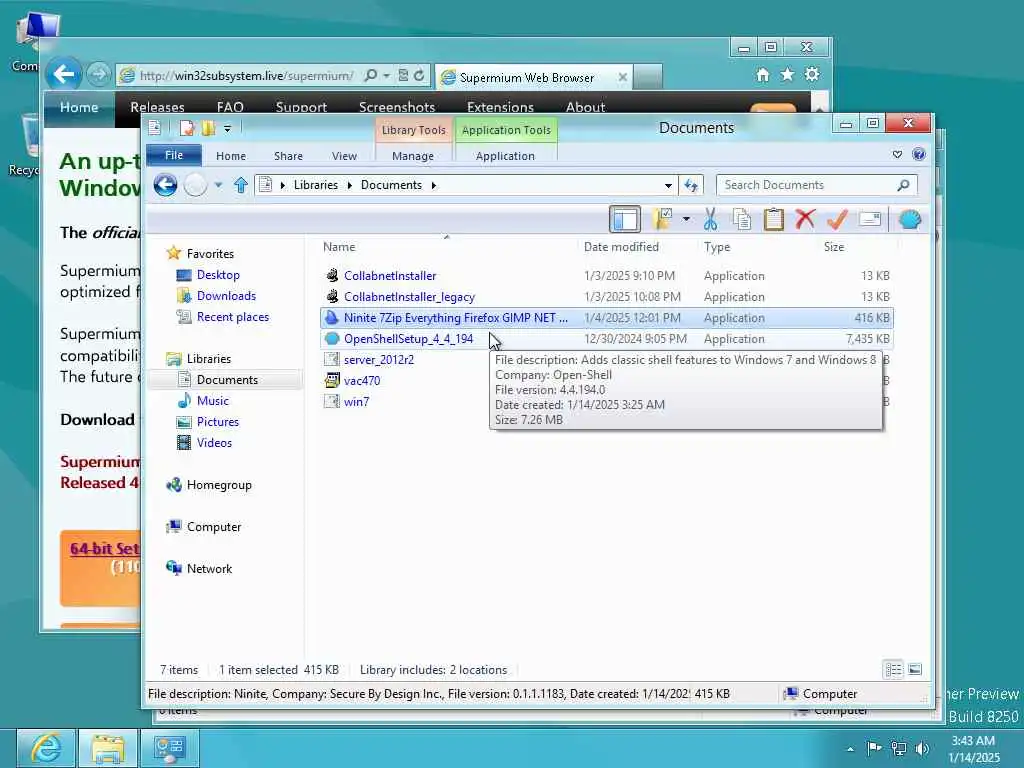Open the File ribbon tab

coord(174,155)
